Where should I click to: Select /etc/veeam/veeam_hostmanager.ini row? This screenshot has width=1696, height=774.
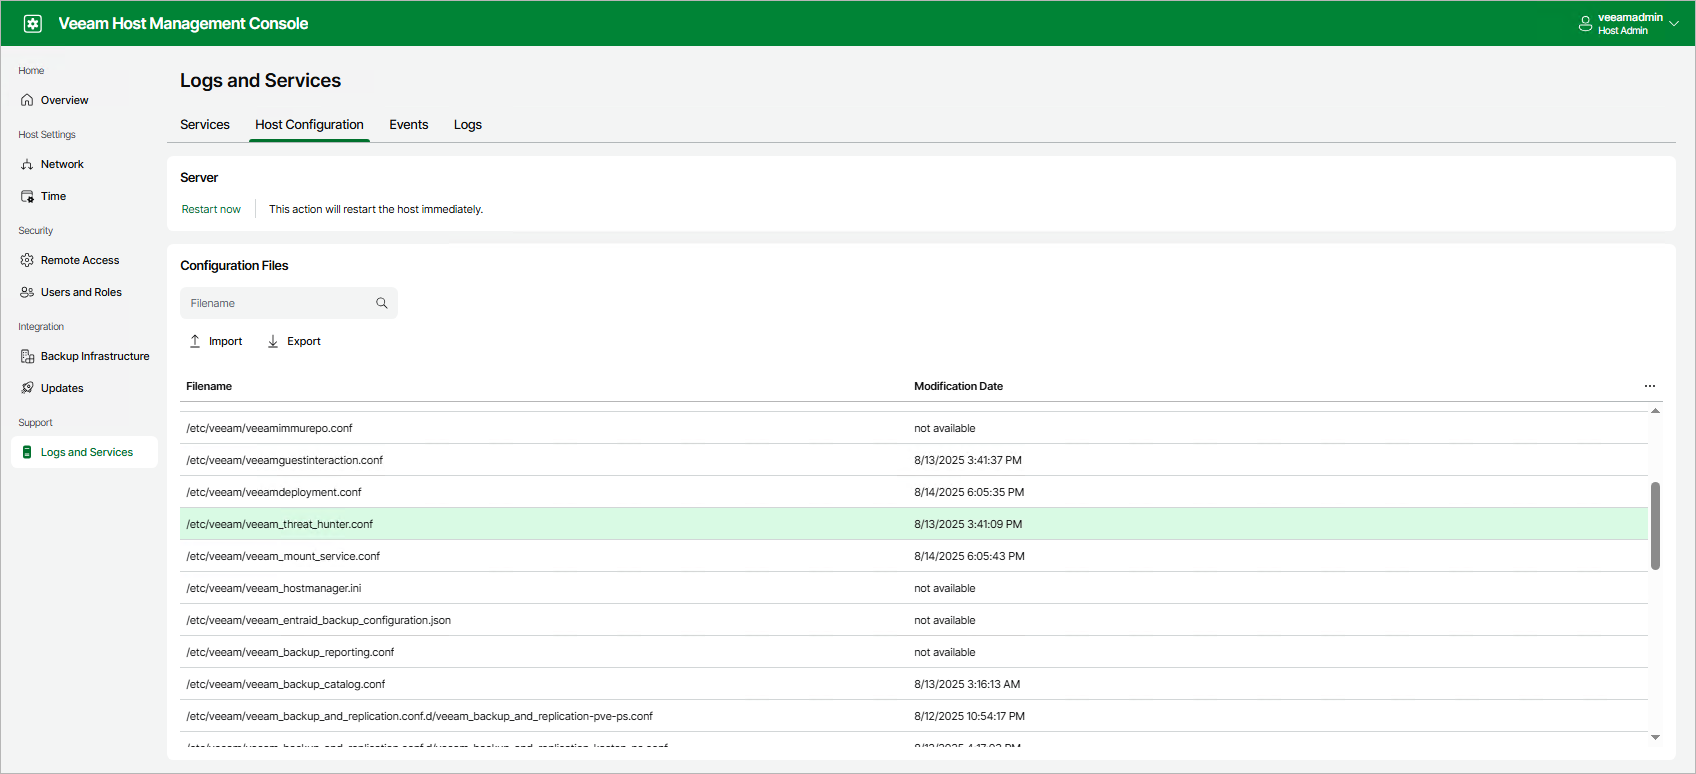[914, 588]
